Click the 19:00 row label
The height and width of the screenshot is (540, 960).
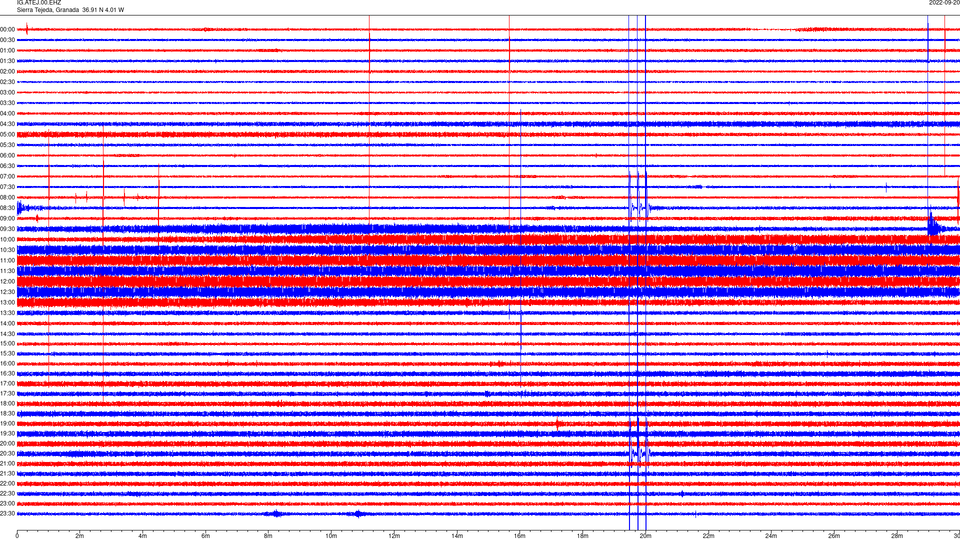[7, 424]
